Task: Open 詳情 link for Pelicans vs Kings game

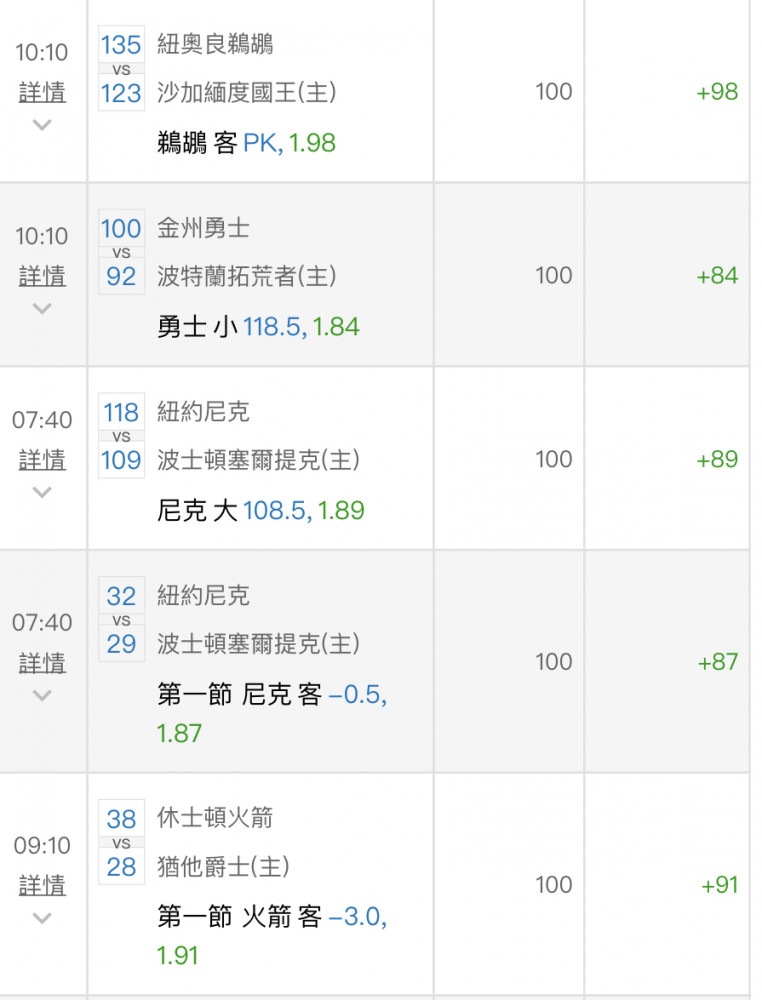Action: (42, 92)
